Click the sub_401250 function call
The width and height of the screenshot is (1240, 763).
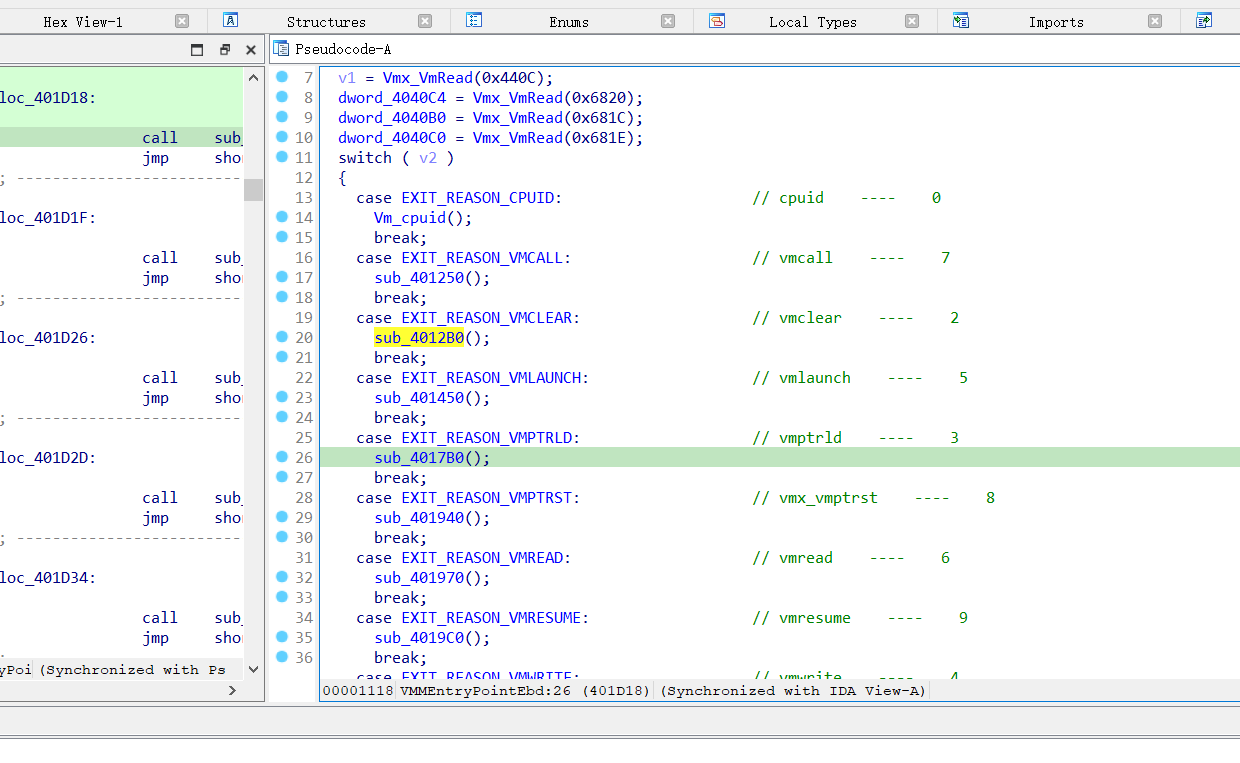tap(419, 278)
